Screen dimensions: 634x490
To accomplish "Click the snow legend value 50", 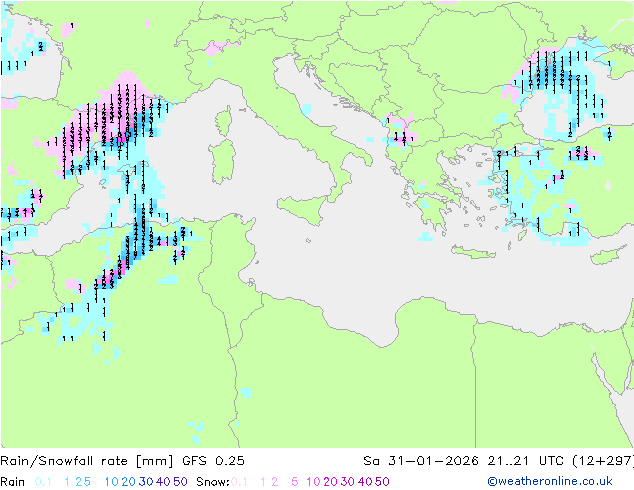I will pos(382,482).
